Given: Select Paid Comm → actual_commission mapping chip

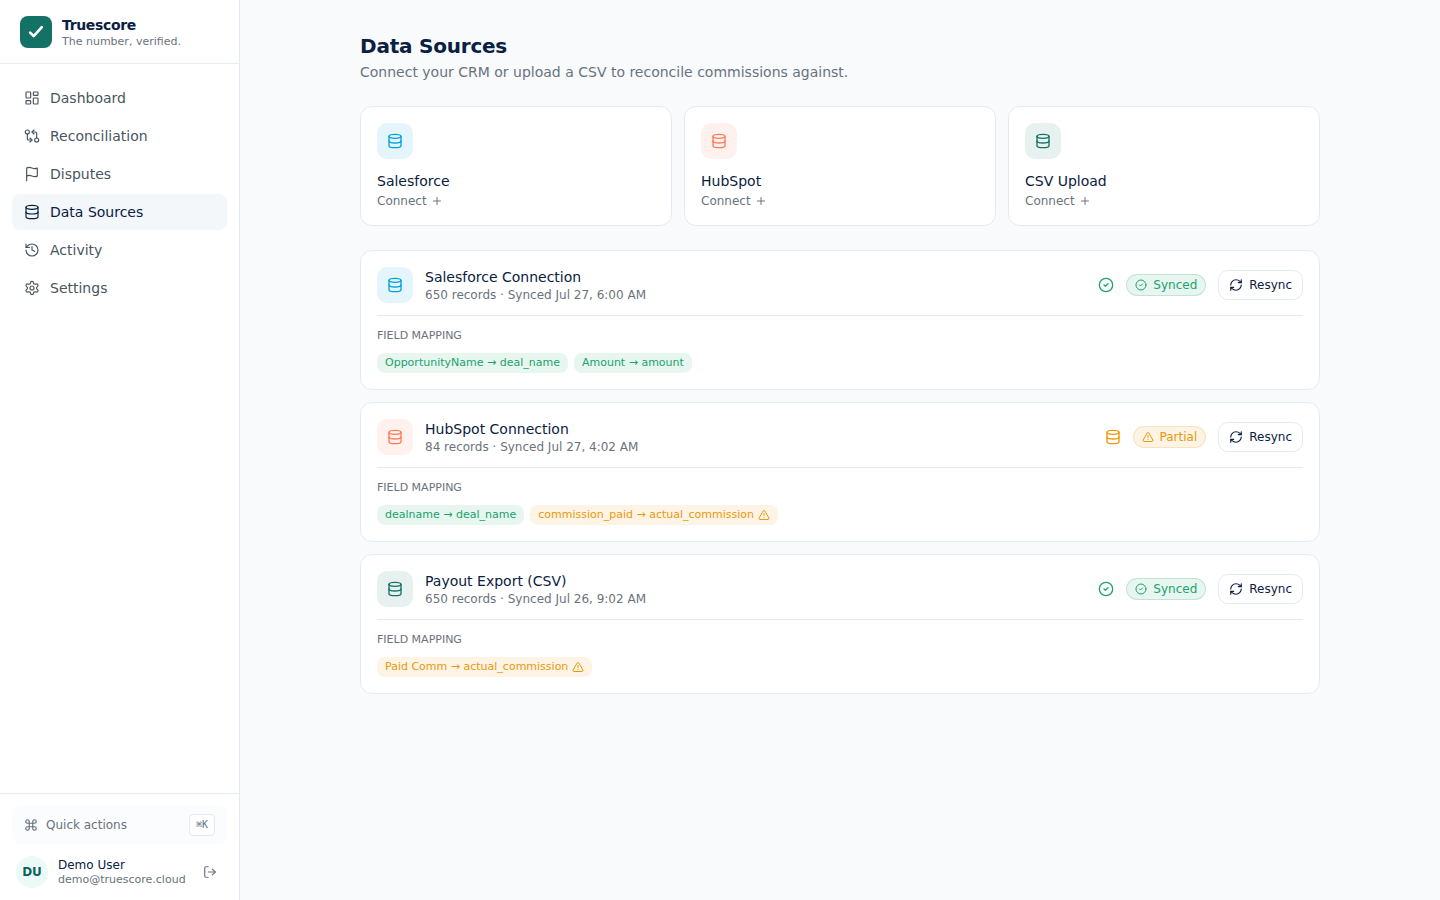Looking at the screenshot, I should coord(484,667).
